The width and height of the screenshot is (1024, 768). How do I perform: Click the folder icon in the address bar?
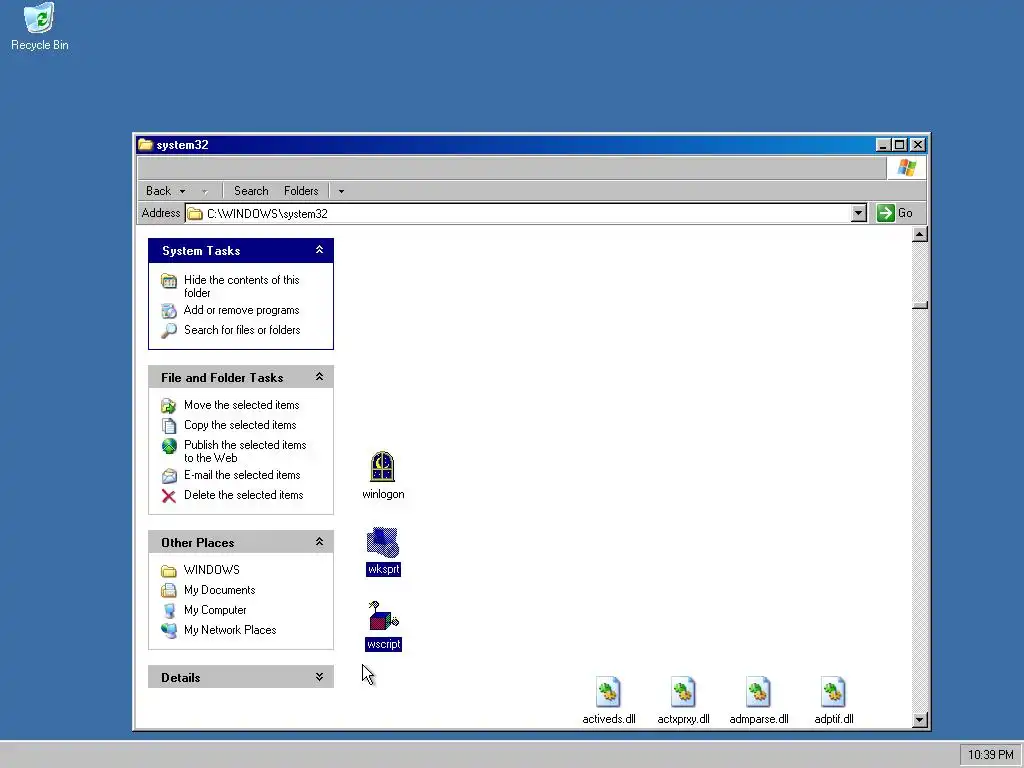195,214
